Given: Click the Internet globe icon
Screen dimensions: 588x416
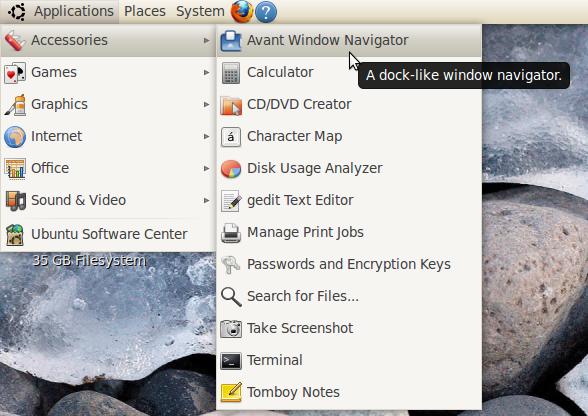Looking at the screenshot, I should (x=15, y=137).
